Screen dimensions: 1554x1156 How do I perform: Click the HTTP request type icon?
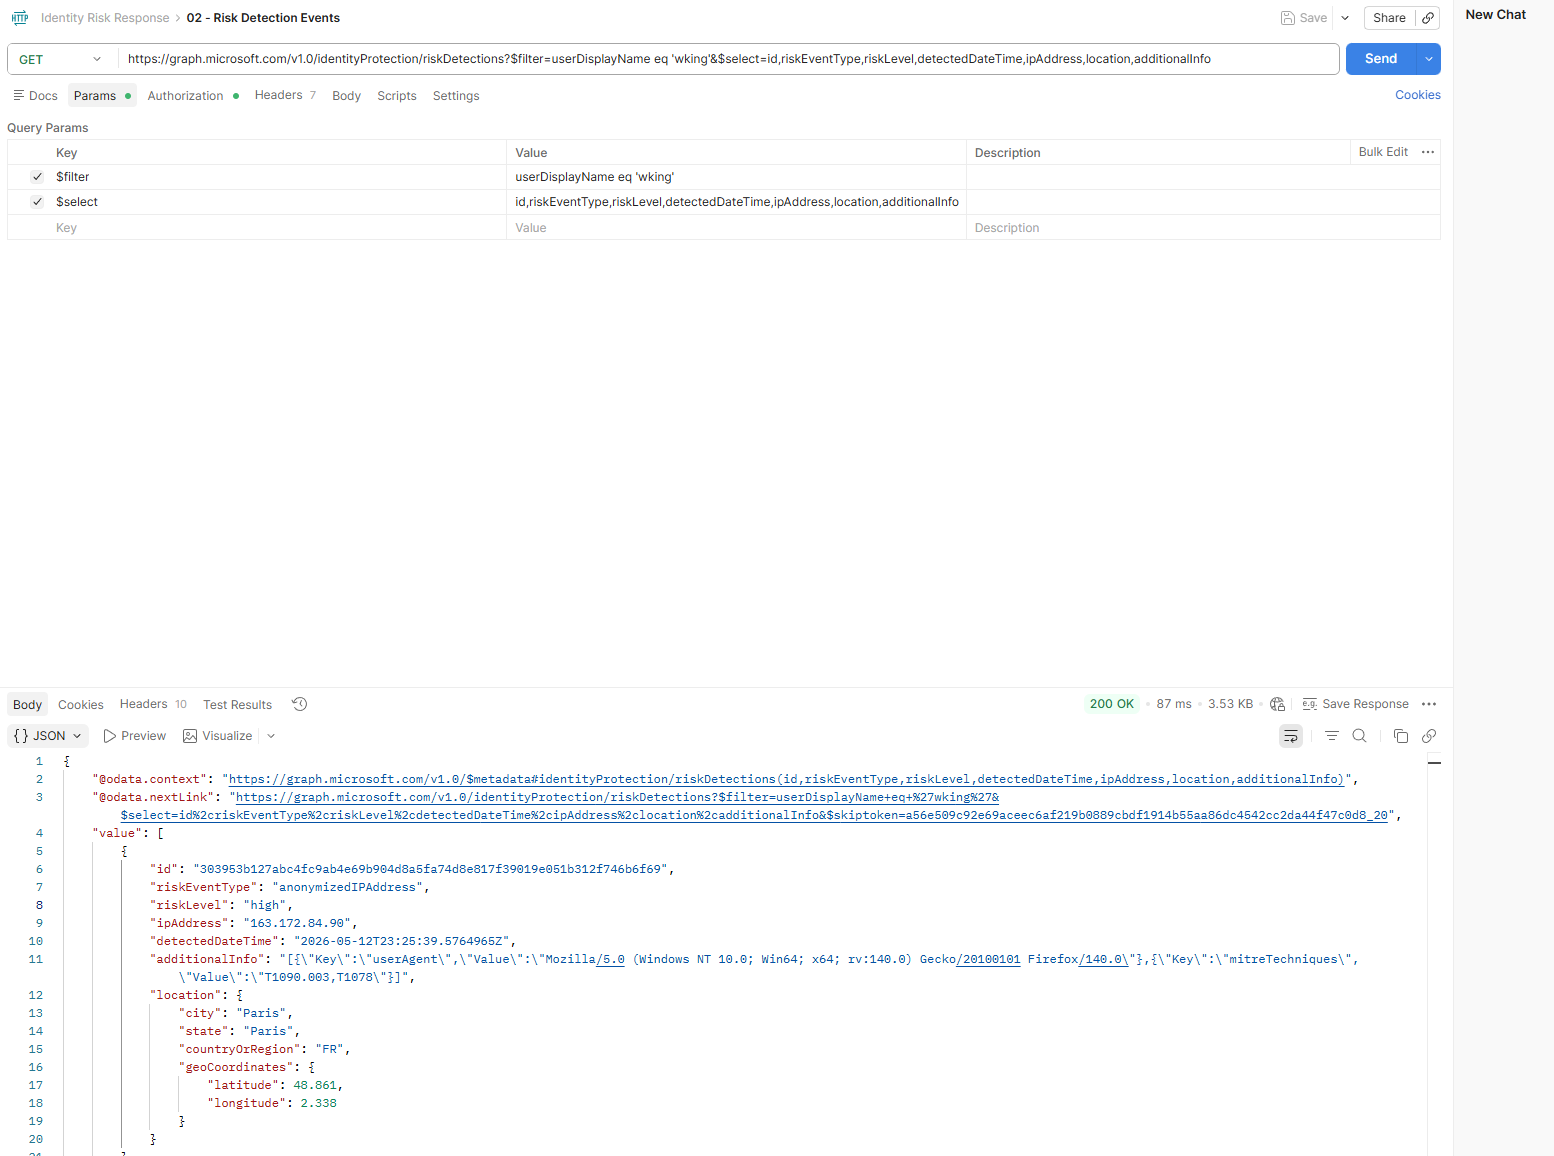[x=20, y=18]
